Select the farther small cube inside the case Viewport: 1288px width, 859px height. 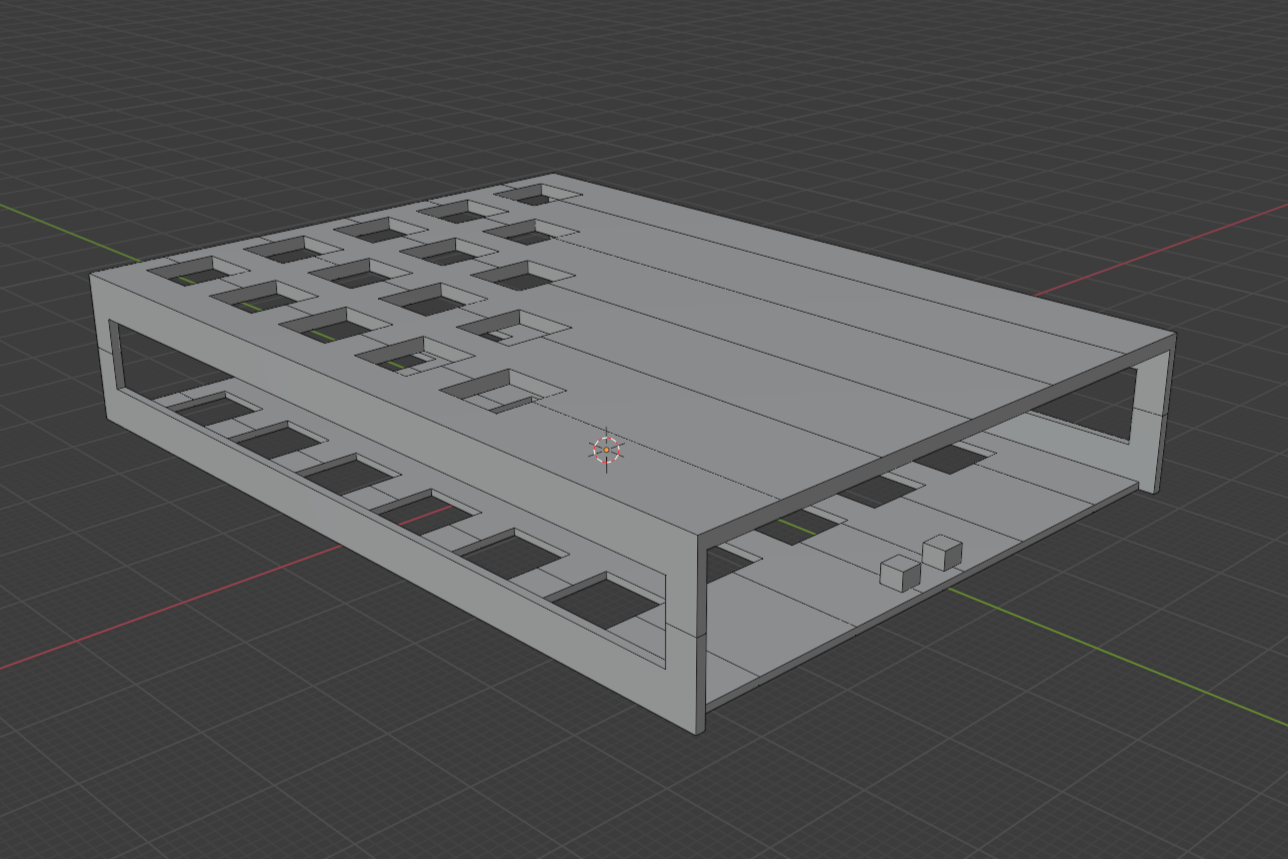click(x=942, y=553)
